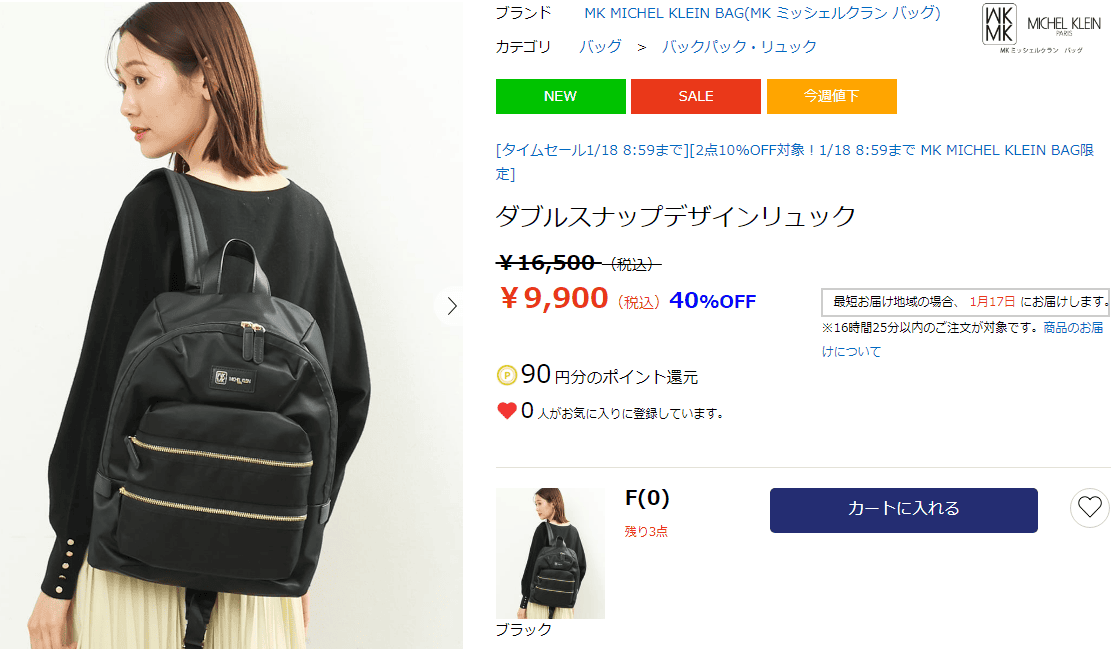Click the red heart favorites count icon
The height and width of the screenshot is (649, 1120).
pyautogui.click(x=506, y=411)
